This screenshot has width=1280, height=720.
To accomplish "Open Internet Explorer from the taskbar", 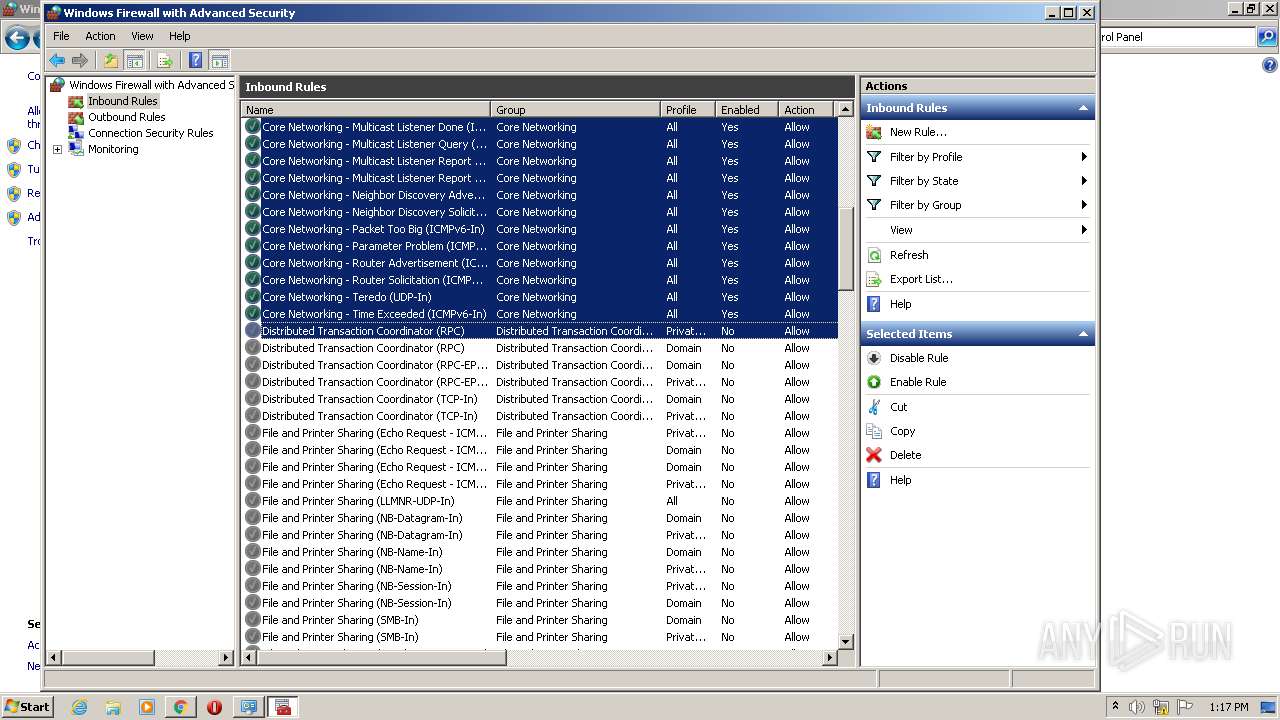I will tap(79, 707).
